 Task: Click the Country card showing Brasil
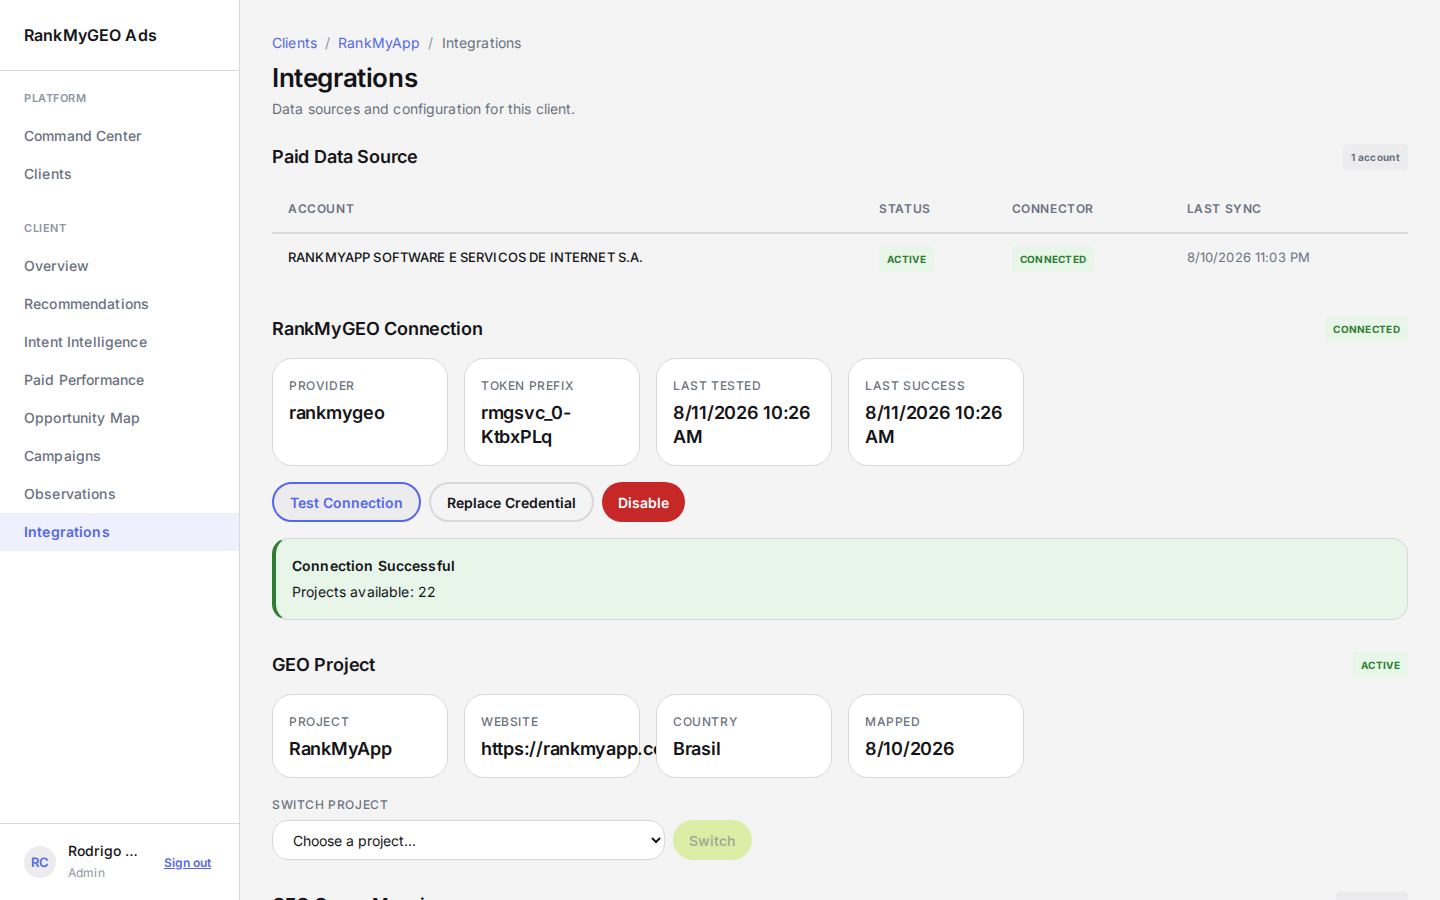(744, 736)
